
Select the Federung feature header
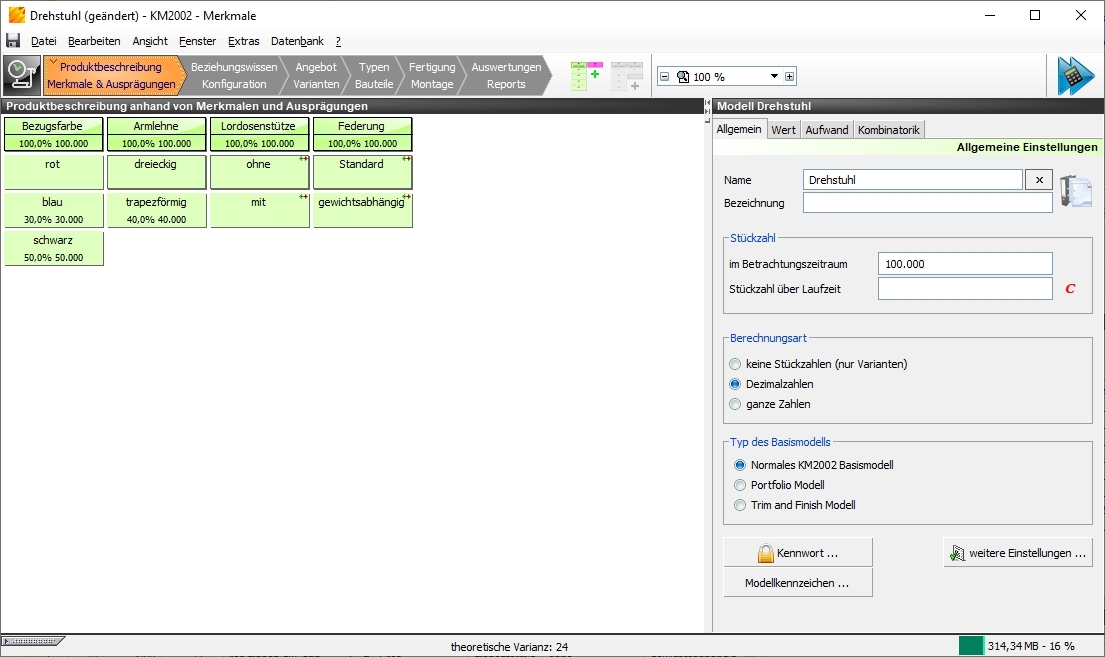tap(362, 134)
